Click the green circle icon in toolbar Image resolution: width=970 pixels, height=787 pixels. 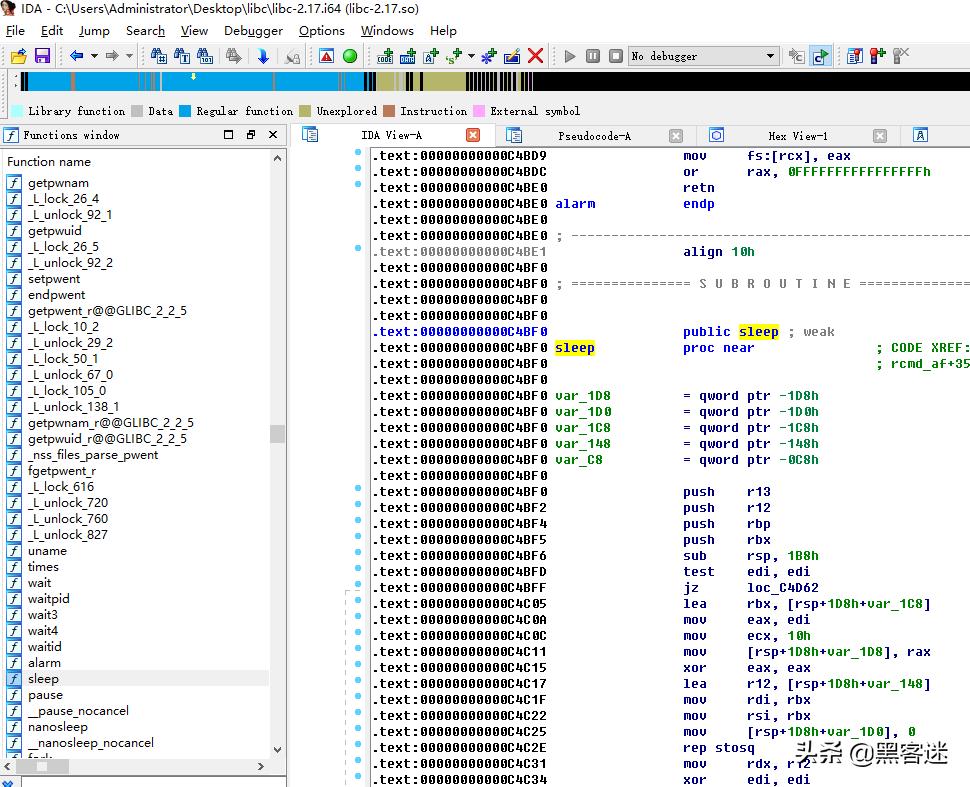(x=350, y=56)
